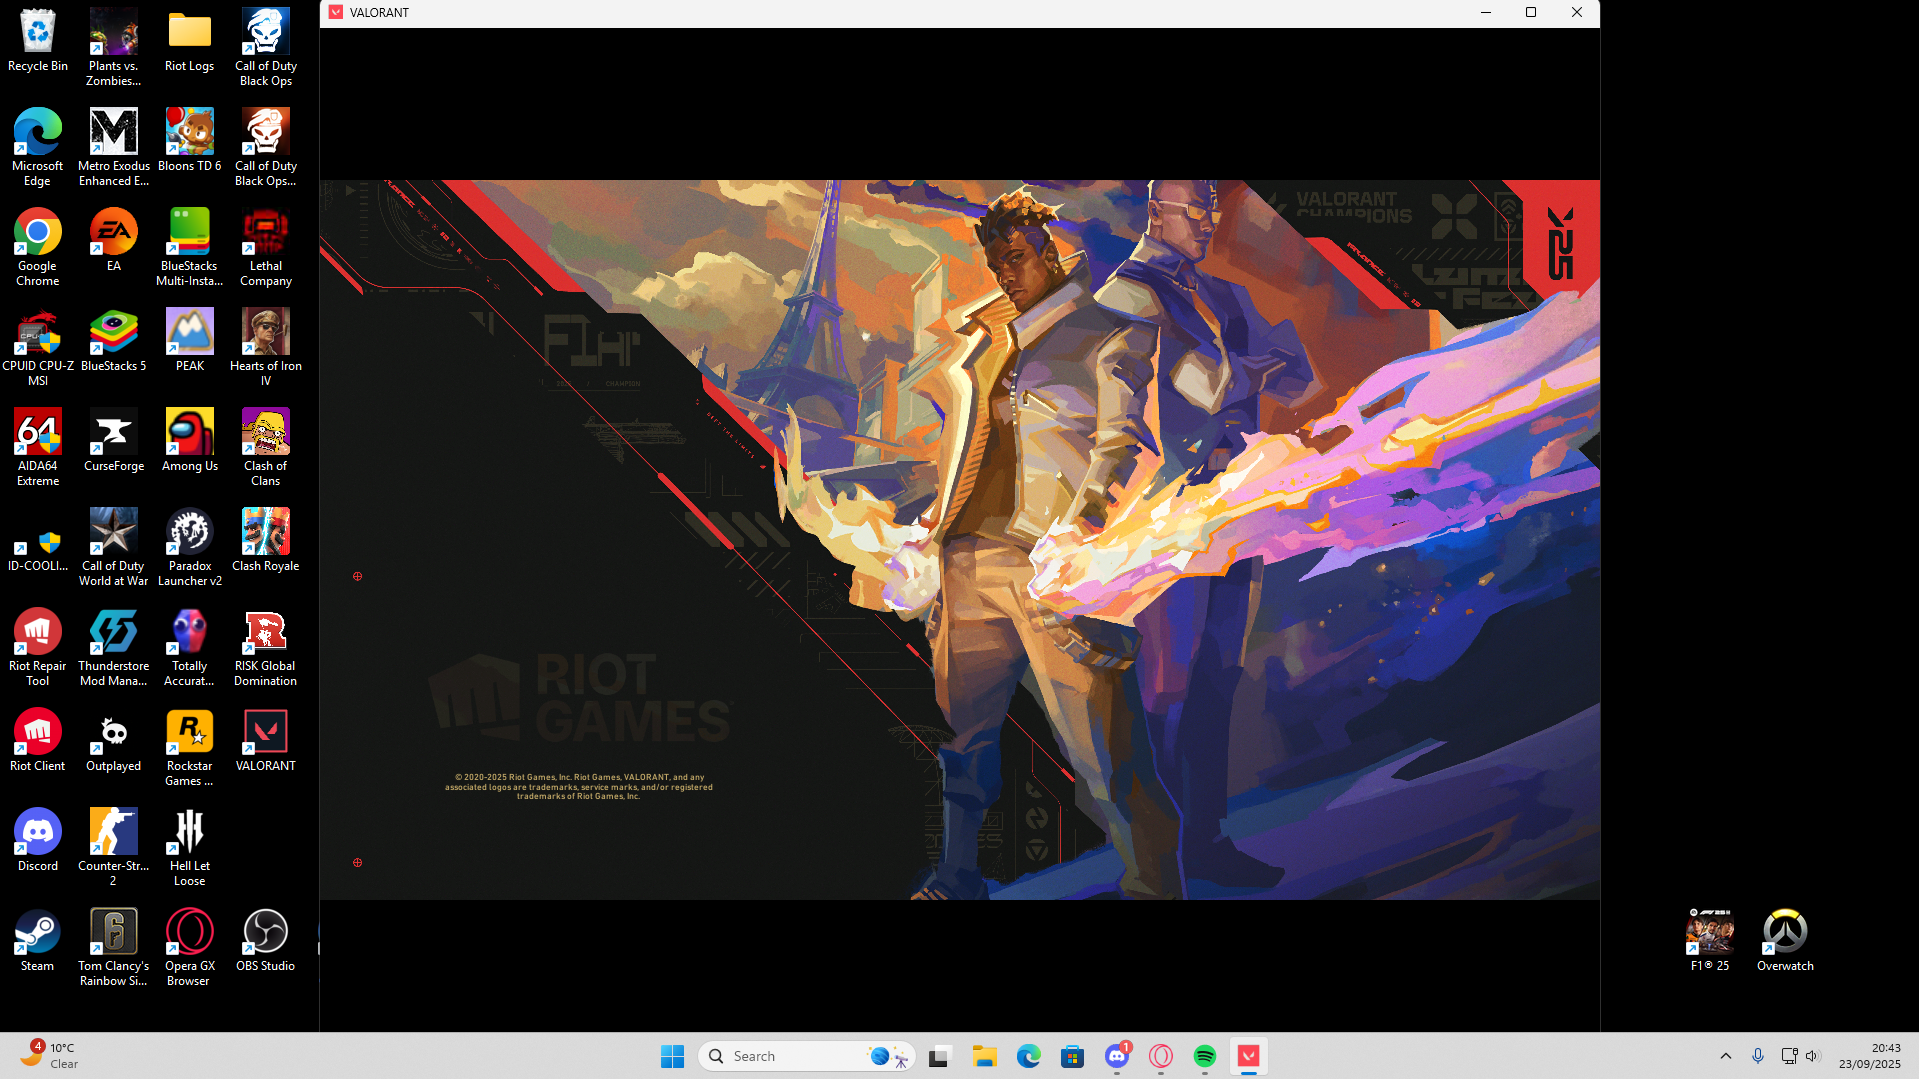Select the F1 25 desktop icon
Image resolution: width=1919 pixels, height=1079 pixels.
point(1710,942)
